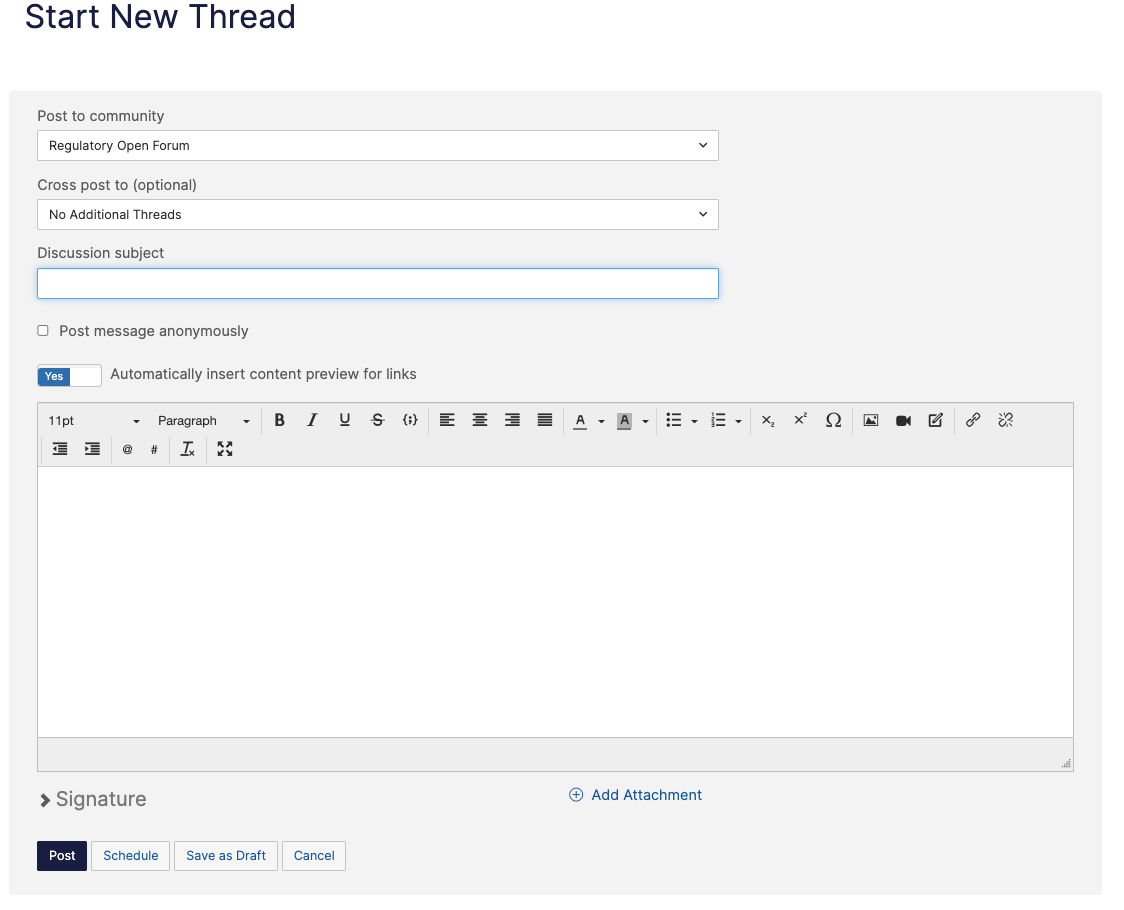Toggle automatic link preview switch
The height and width of the screenshot is (910, 1124).
[x=70, y=376]
